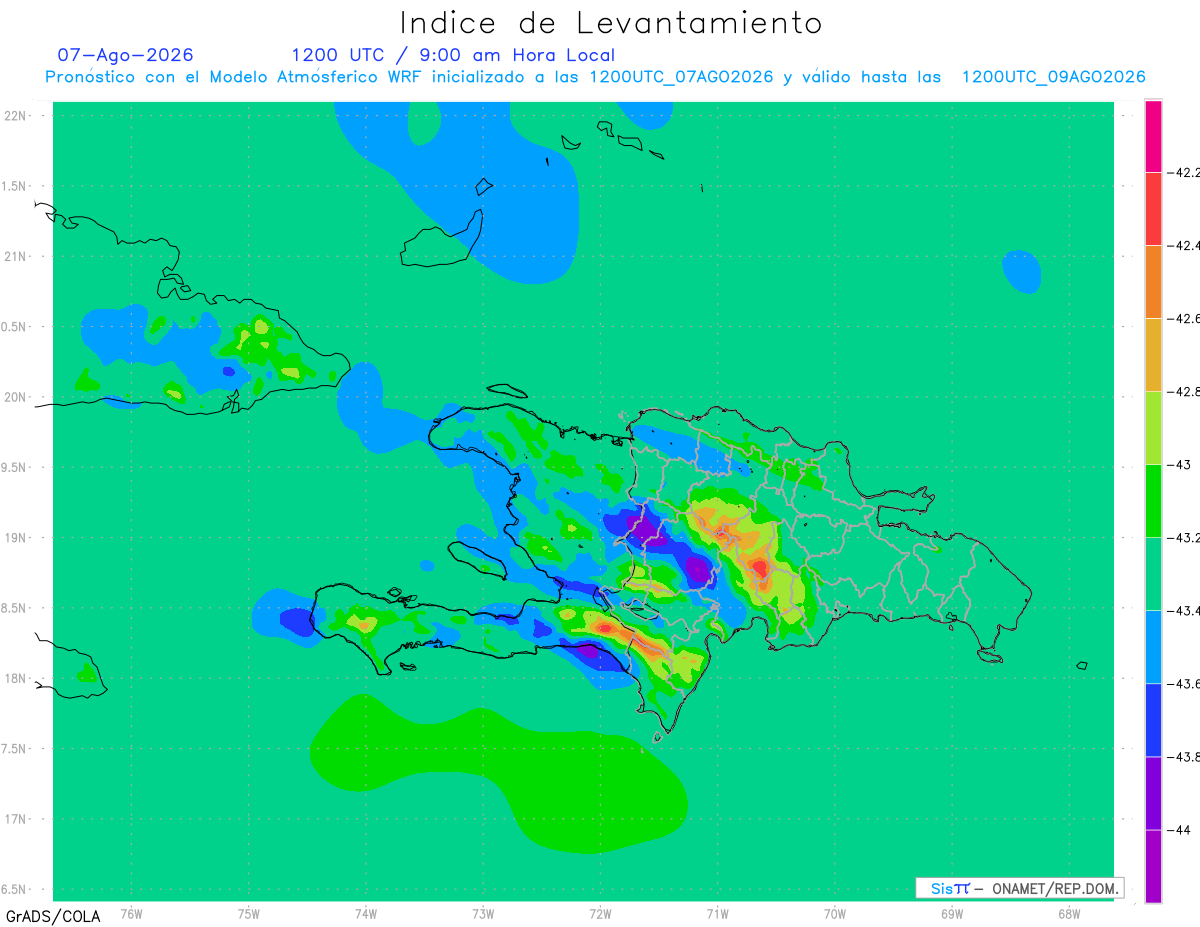
Task: Select the "-43.6" legend value
Action: point(1185,684)
